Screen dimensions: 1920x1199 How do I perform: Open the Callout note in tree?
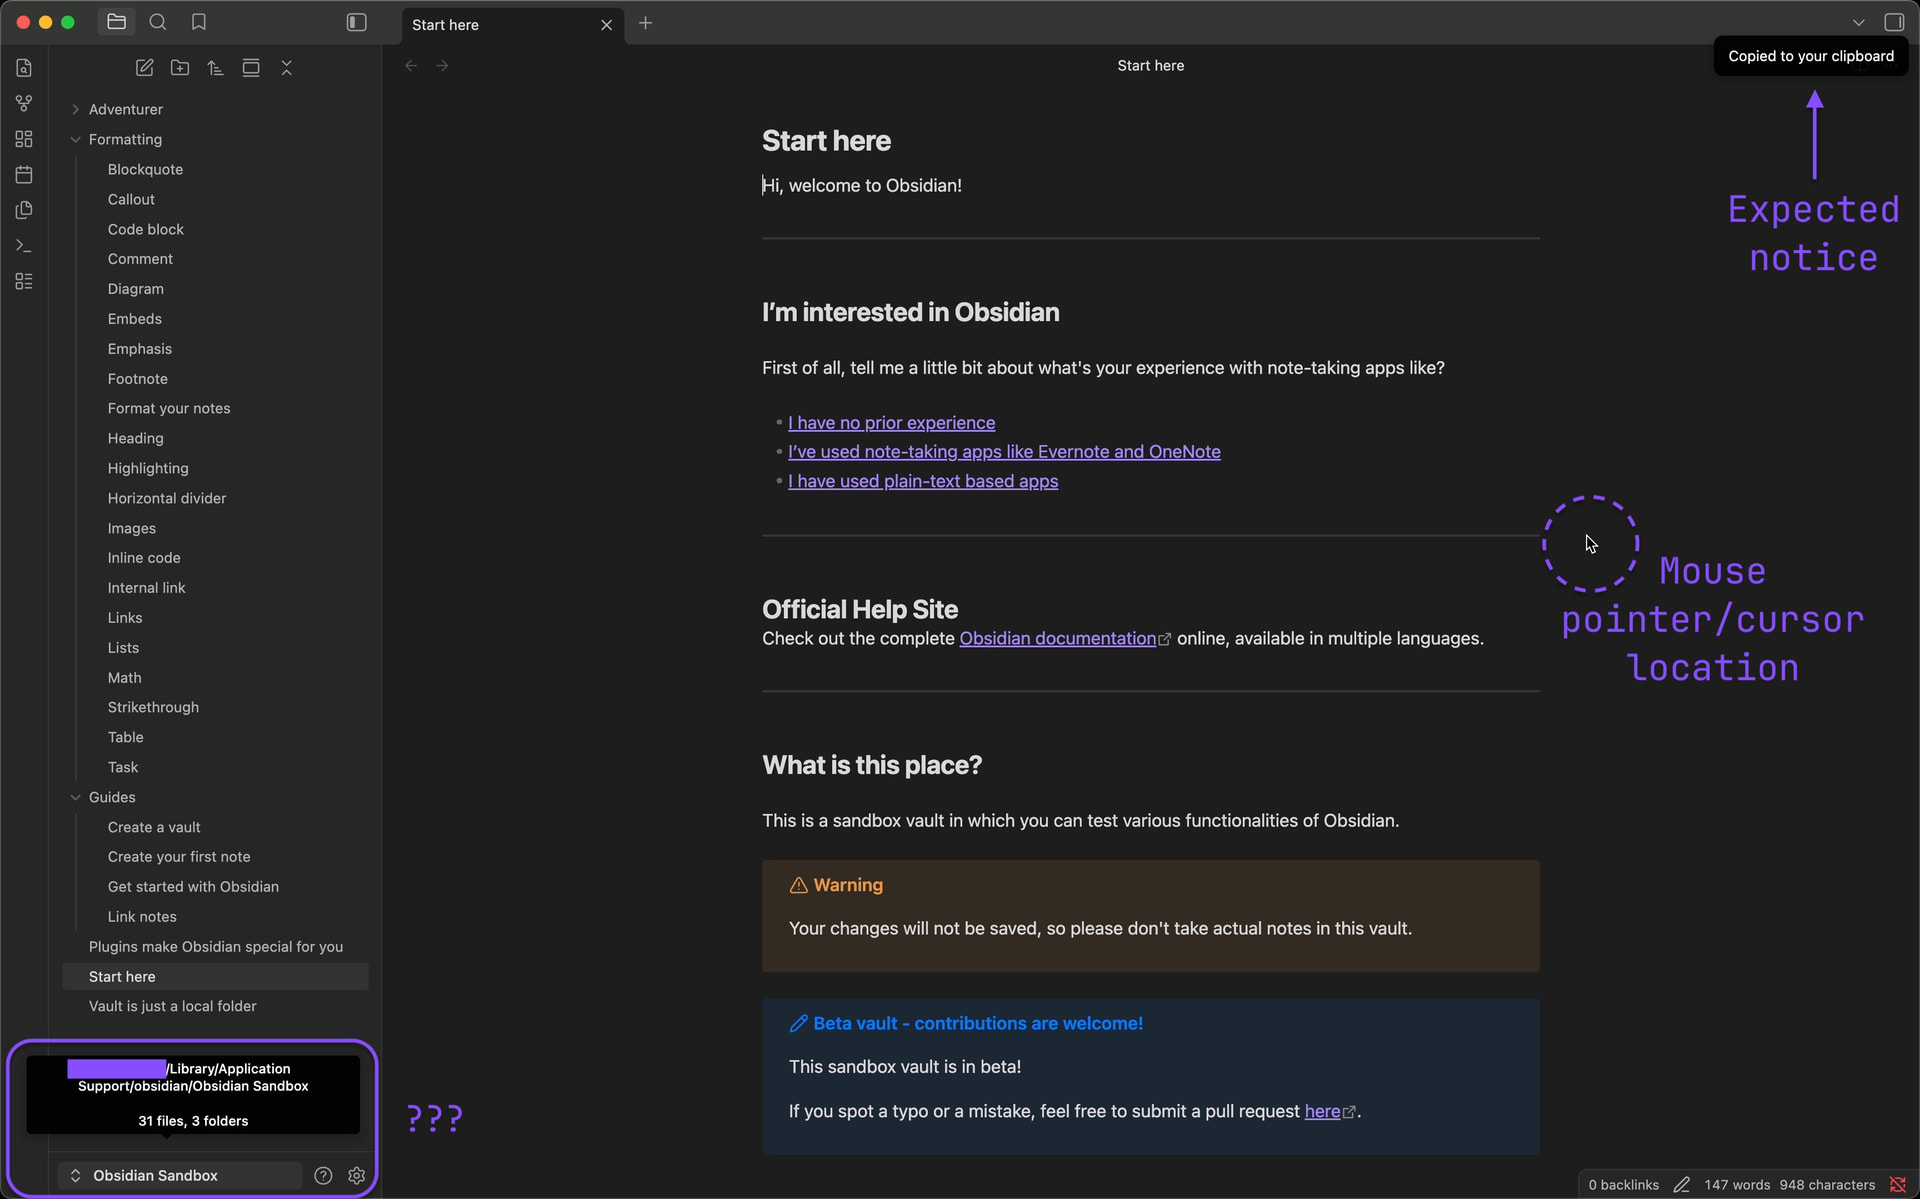coord(131,199)
